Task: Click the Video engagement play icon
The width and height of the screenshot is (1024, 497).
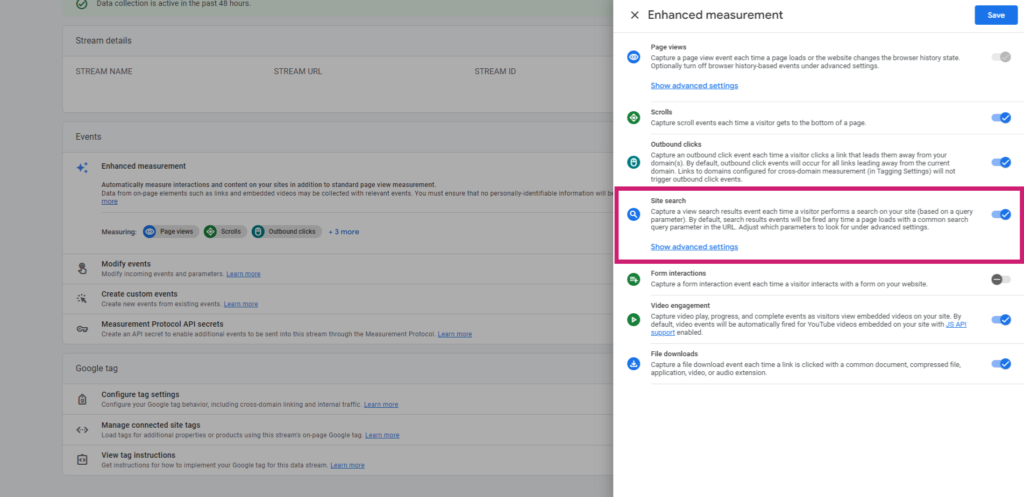Action: coord(633,320)
